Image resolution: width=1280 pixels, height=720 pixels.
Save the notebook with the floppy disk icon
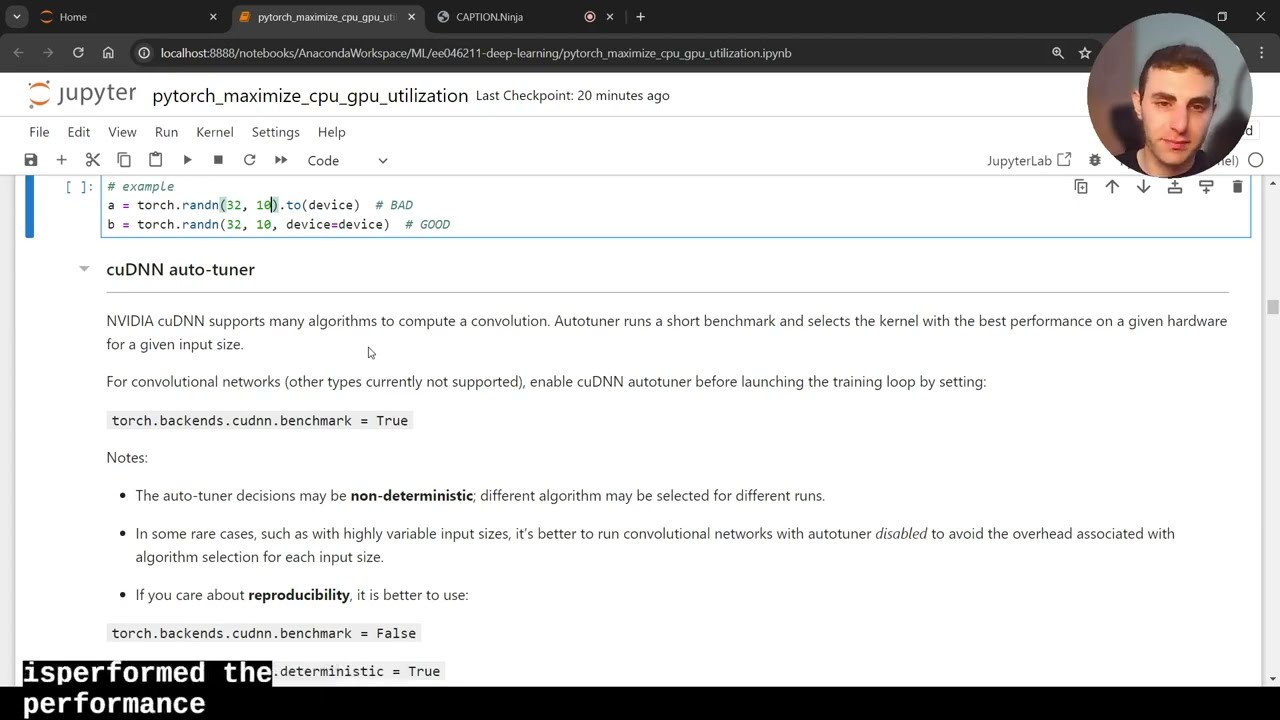31,160
